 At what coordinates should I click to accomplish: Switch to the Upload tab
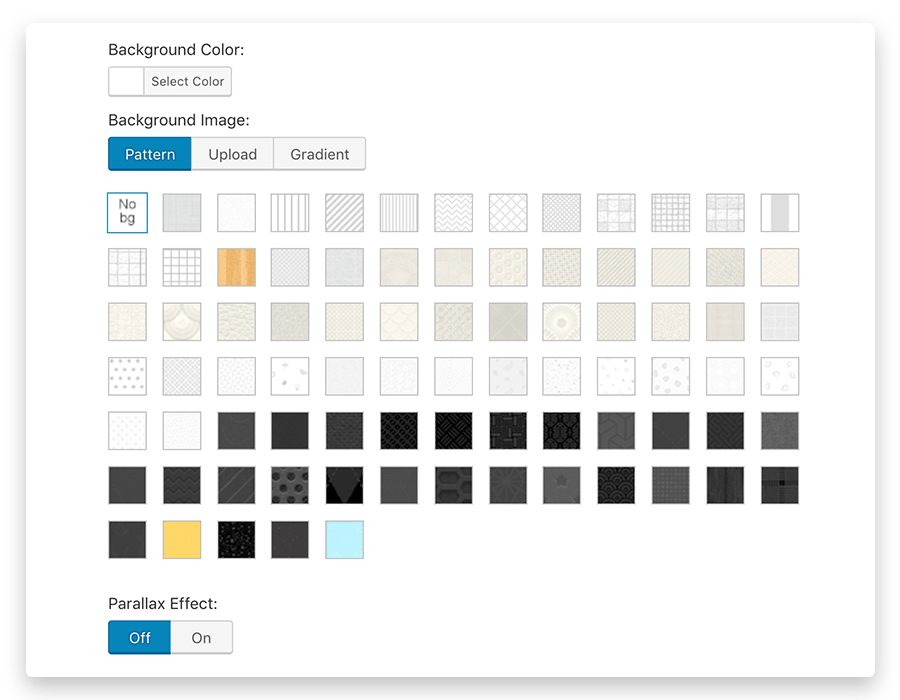coord(232,154)
